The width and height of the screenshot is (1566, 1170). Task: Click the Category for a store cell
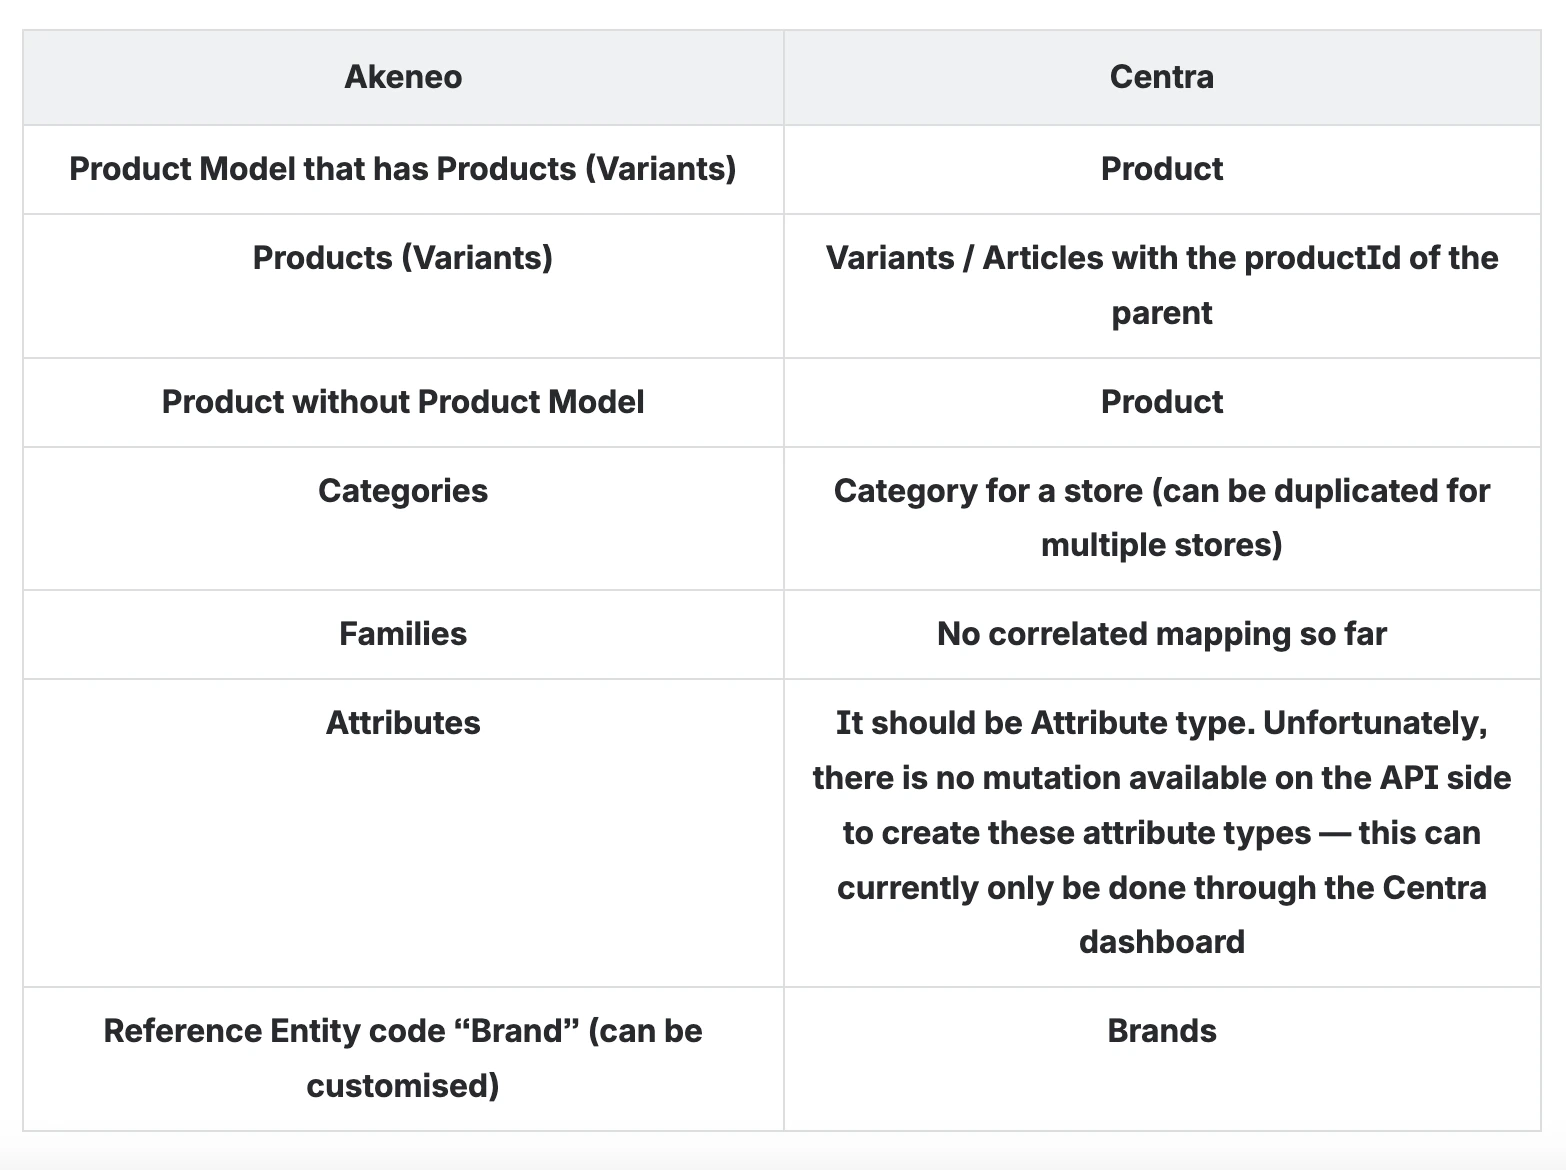click(1162, 518)
